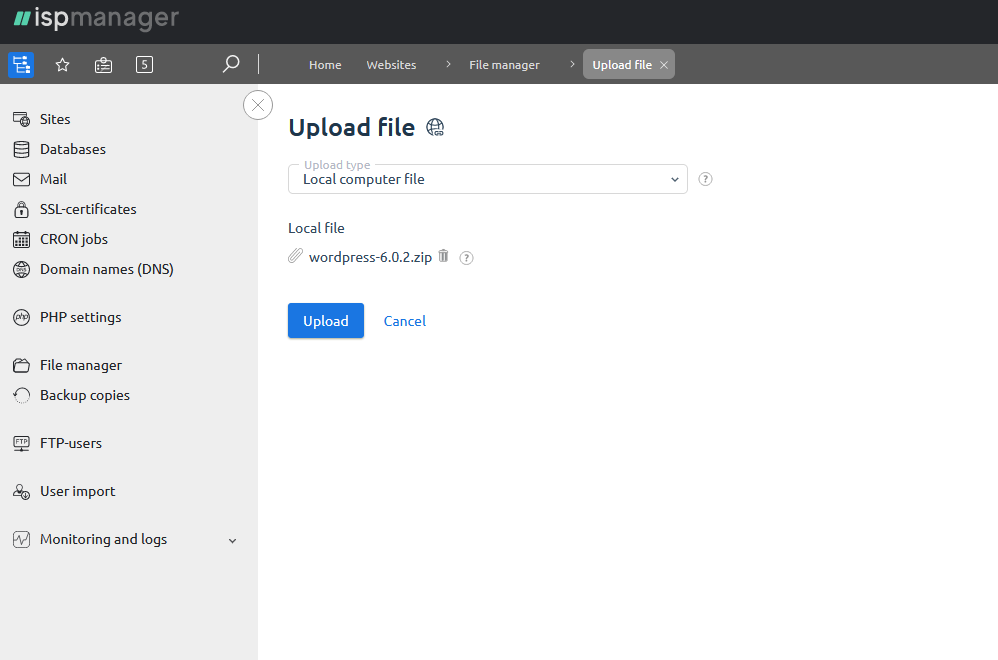
Task: Open the File manager
Action: [x=81, y=365]
